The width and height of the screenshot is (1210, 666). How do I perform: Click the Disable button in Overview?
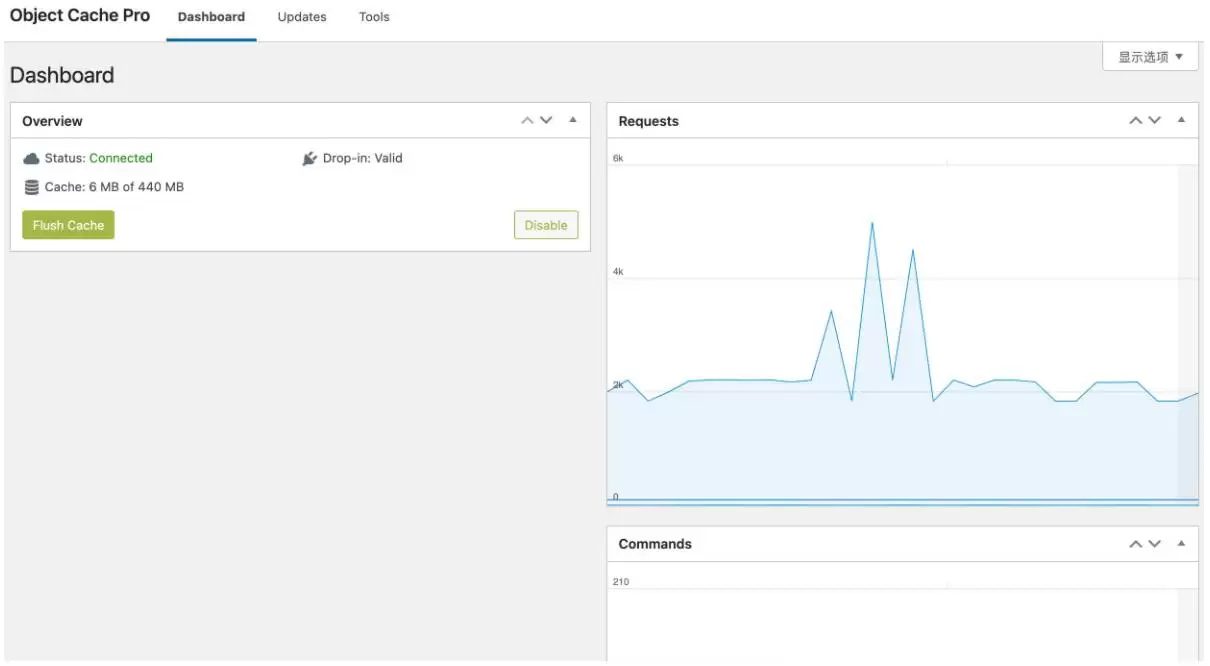[x=546, y=225]
